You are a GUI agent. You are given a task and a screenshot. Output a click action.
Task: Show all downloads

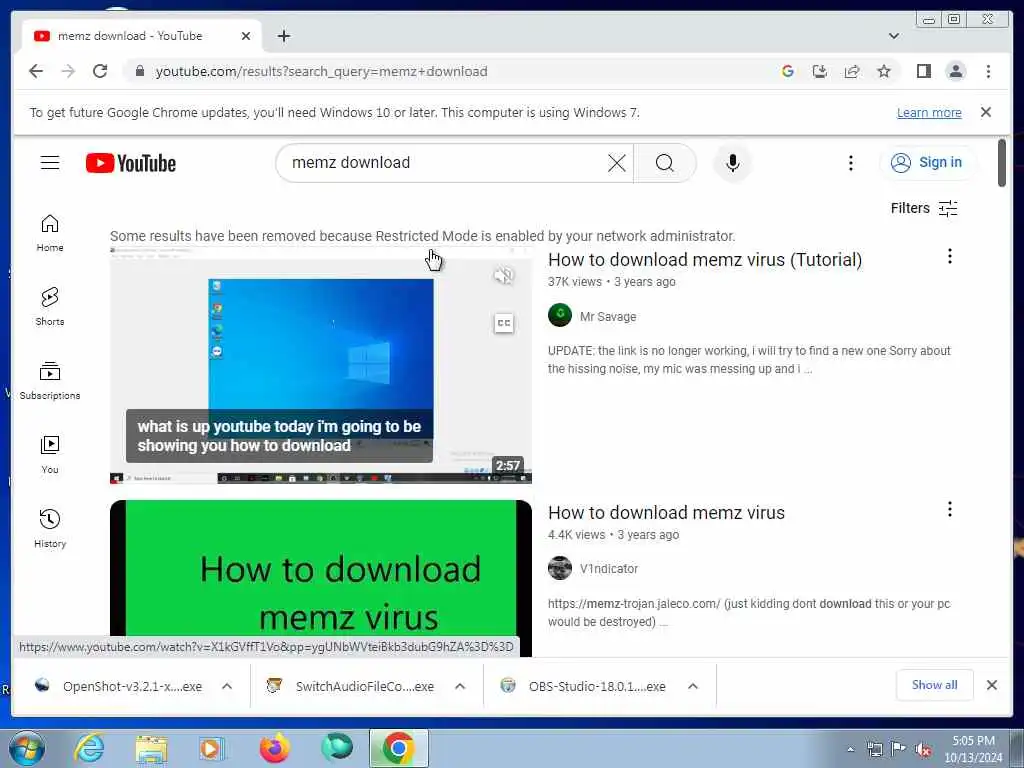(x=935, y=685)
